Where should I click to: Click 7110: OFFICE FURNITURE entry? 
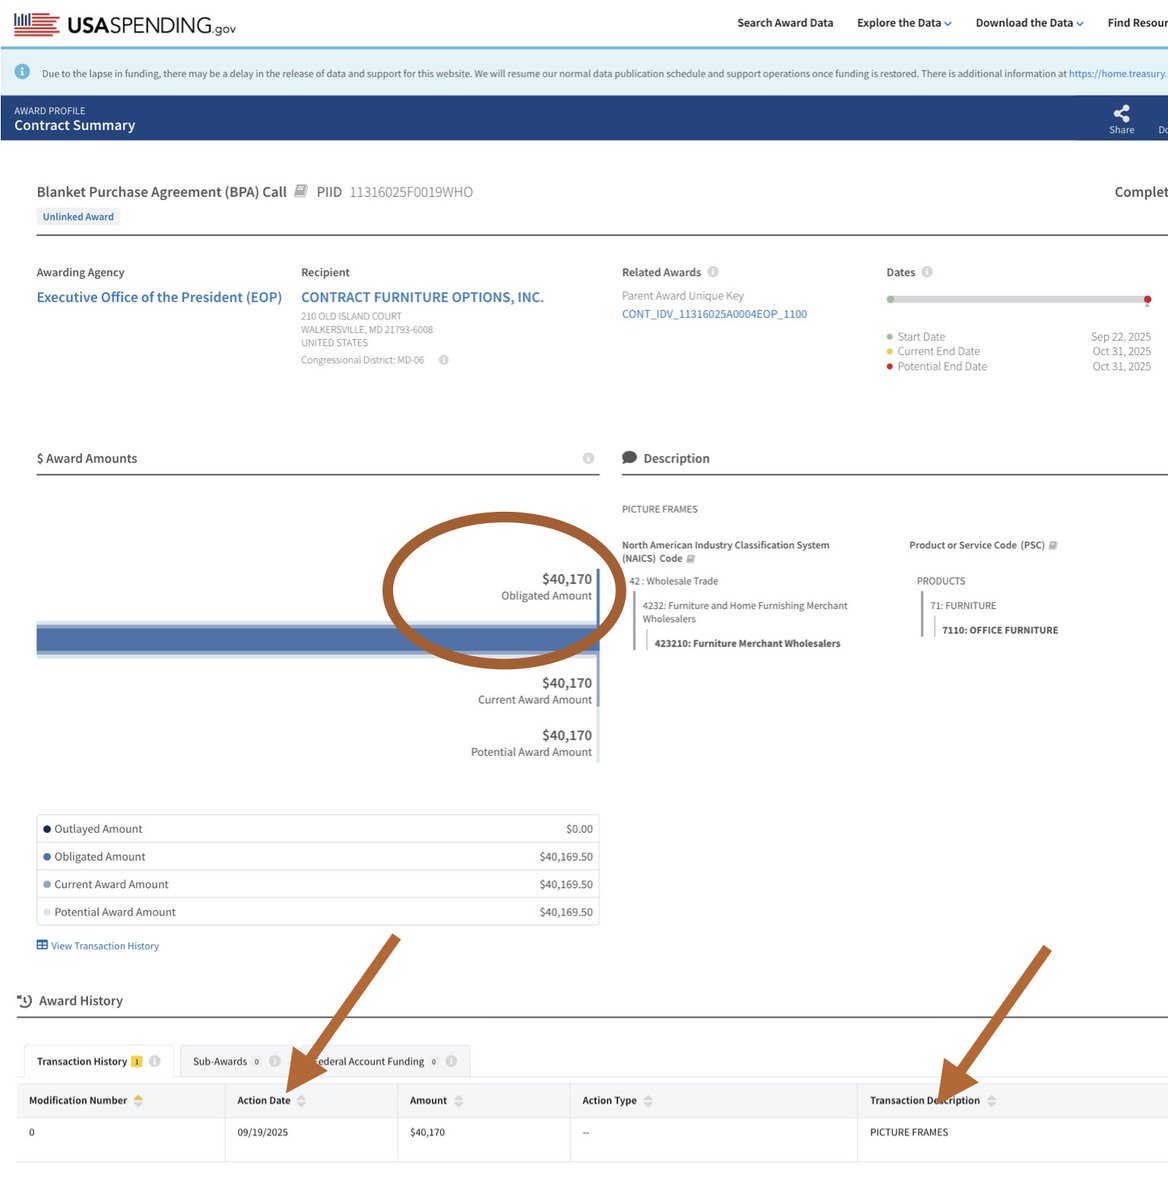tap(1000, 630)
